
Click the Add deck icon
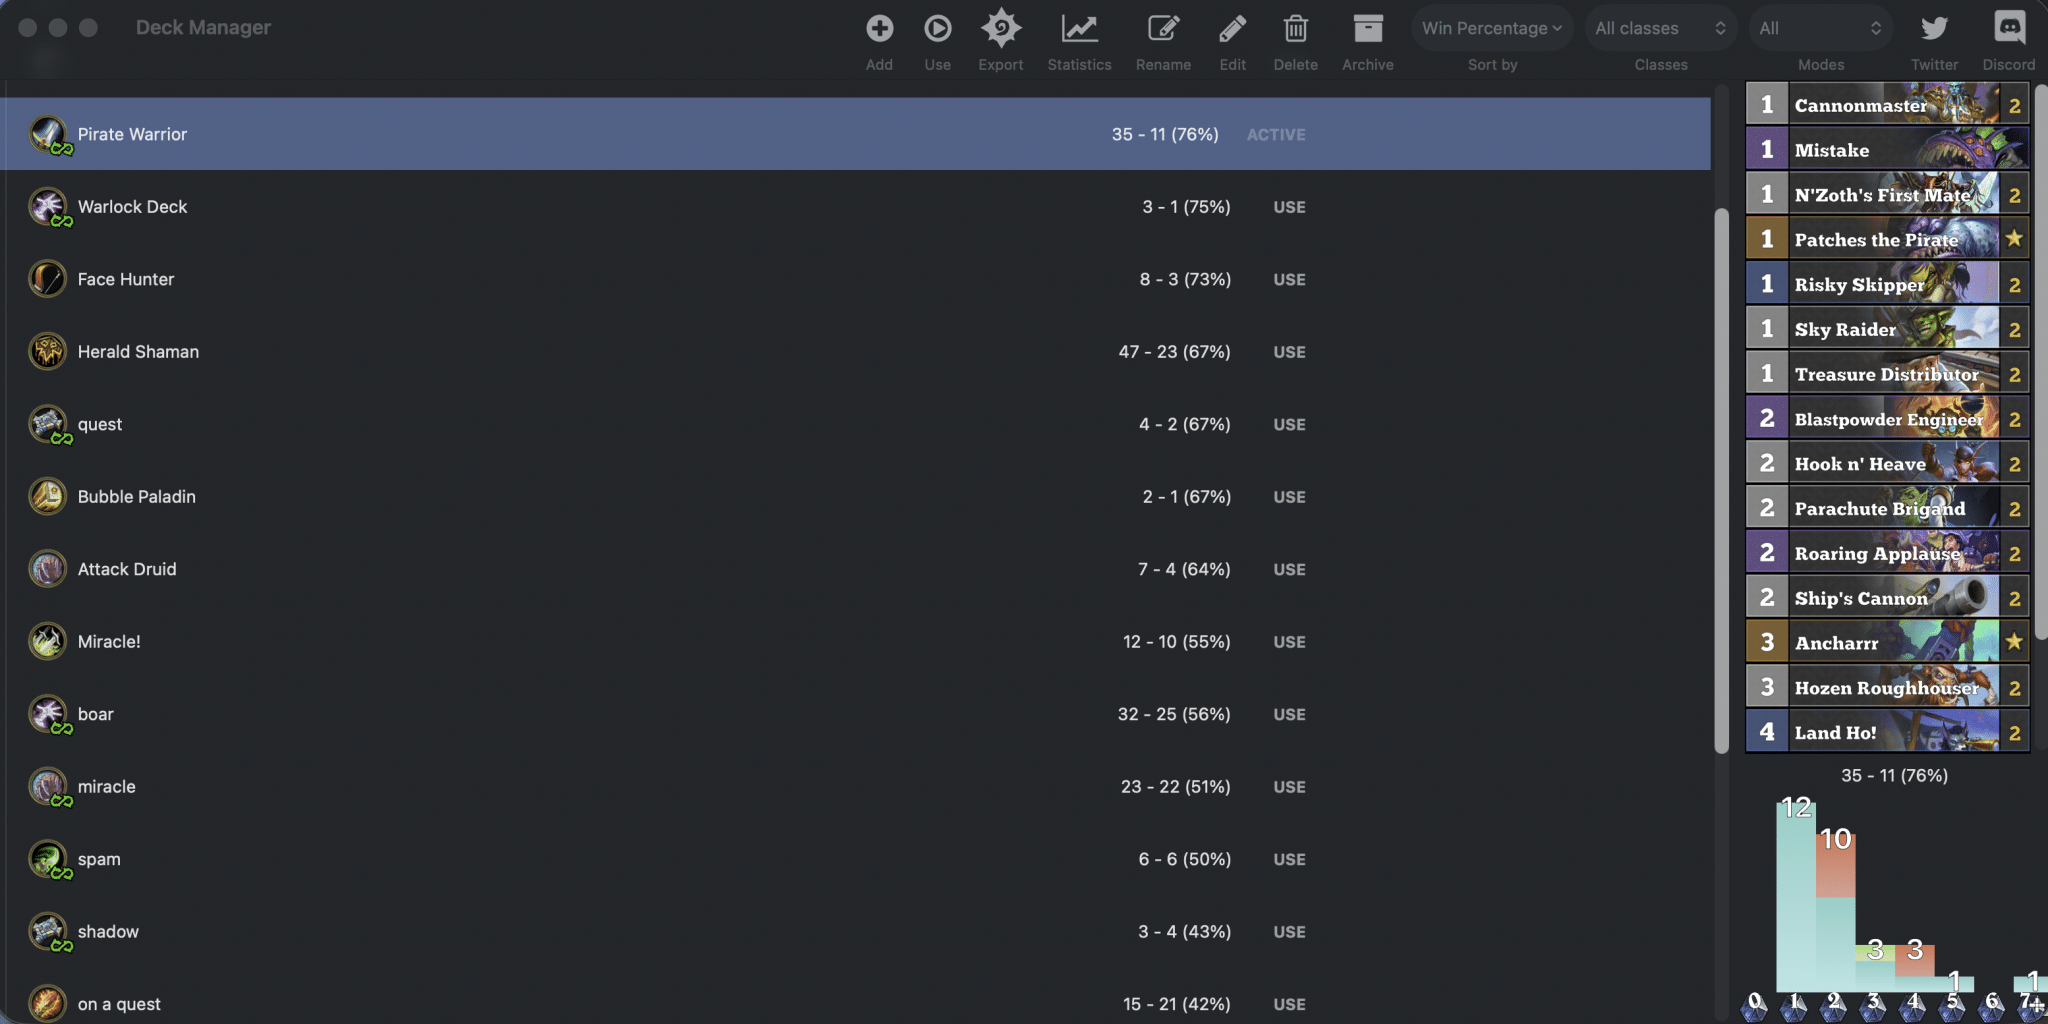tap(879, 28)
